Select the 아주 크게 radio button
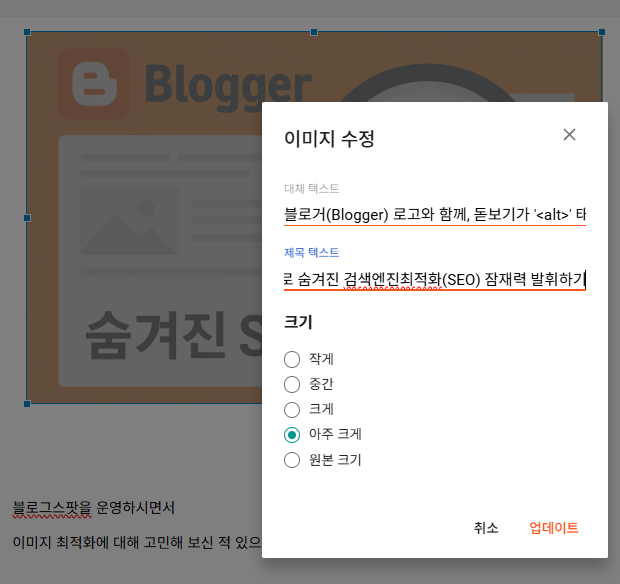 click(x=292, y=435)
